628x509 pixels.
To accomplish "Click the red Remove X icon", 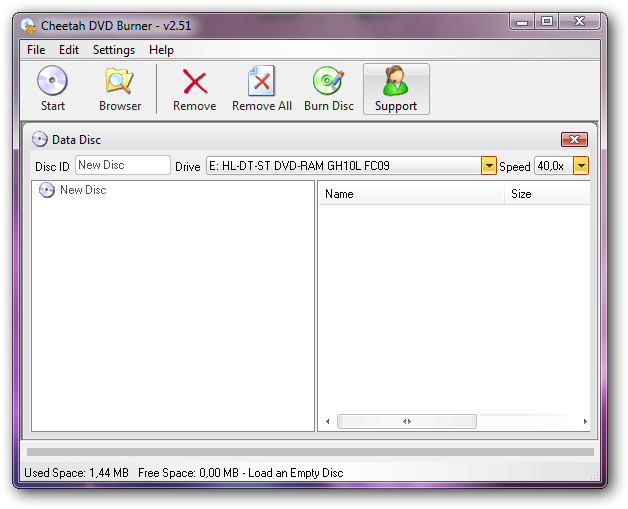I will (x=195, y=82).
